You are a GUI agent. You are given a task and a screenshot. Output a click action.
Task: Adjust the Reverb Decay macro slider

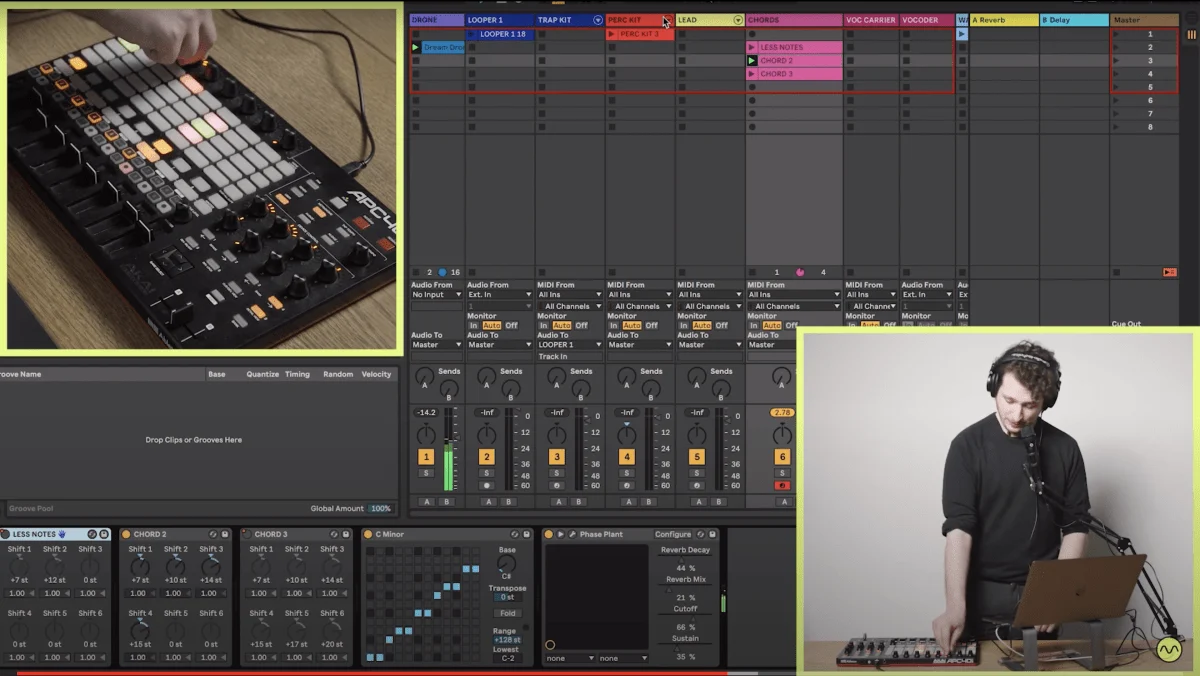coord(686,559)
